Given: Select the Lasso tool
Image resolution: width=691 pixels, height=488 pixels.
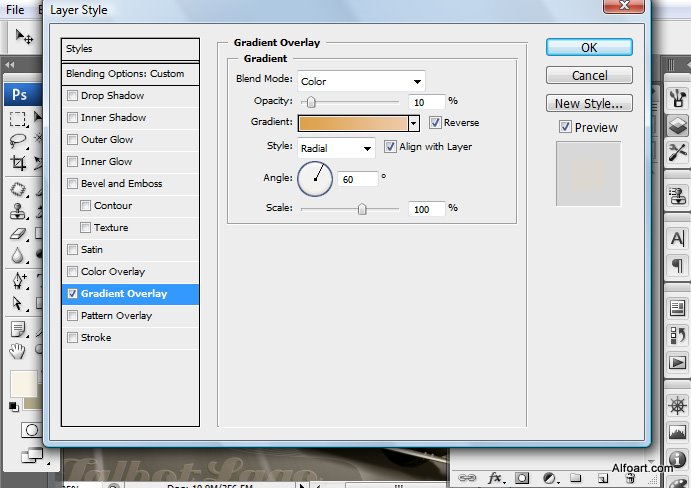Looking at the screenshot, I should point(18,141).
